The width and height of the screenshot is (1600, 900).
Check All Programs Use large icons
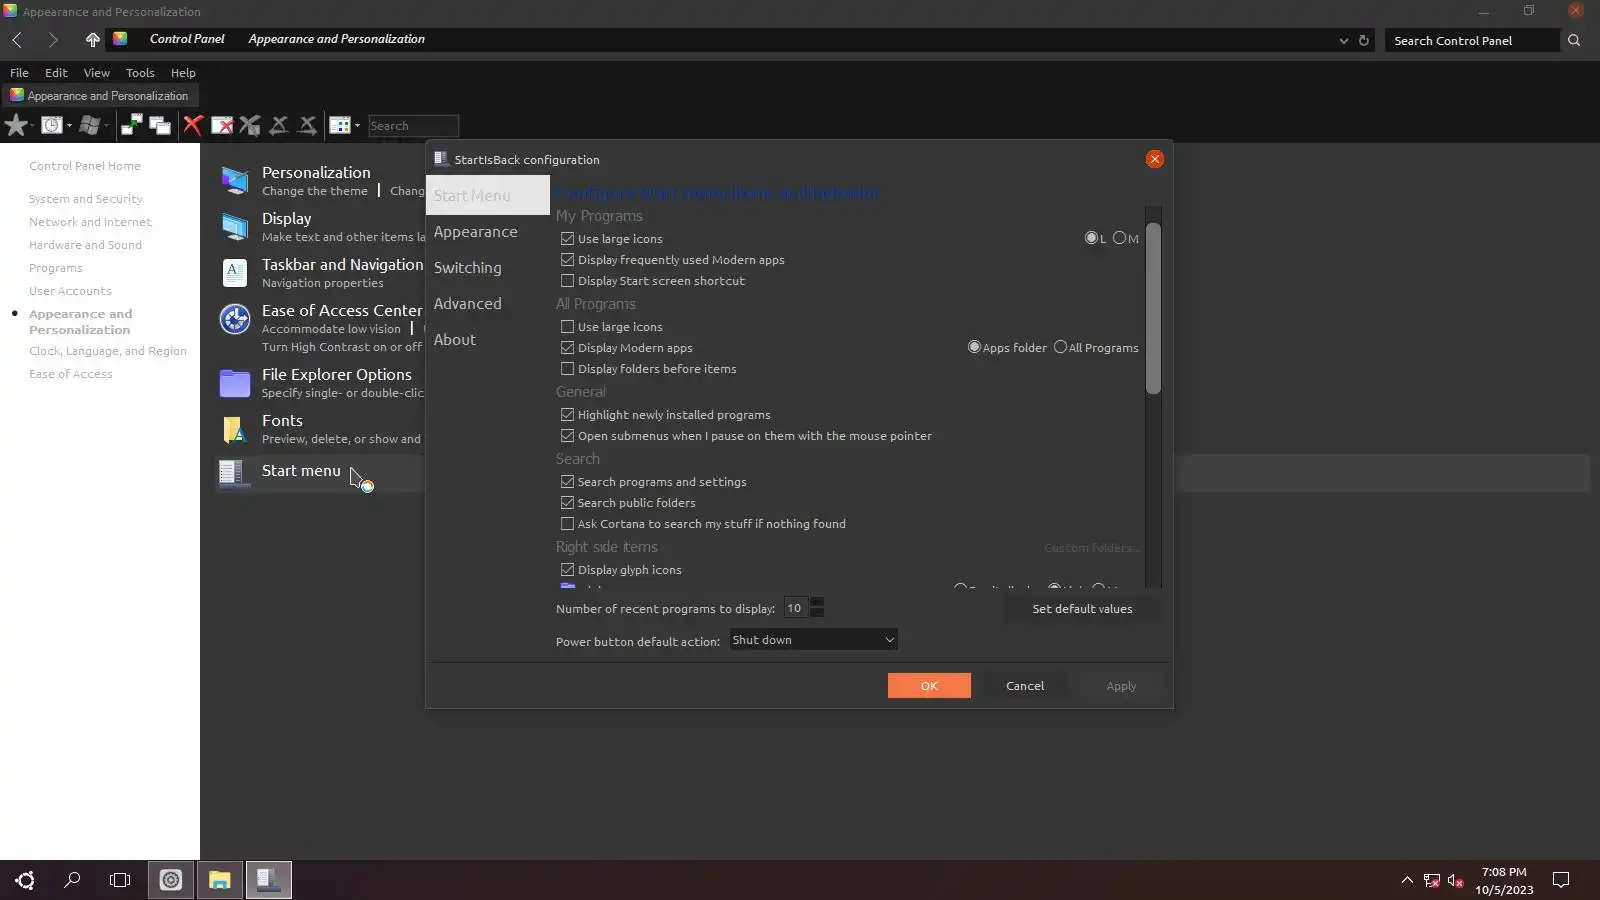[x=567, y=327]
